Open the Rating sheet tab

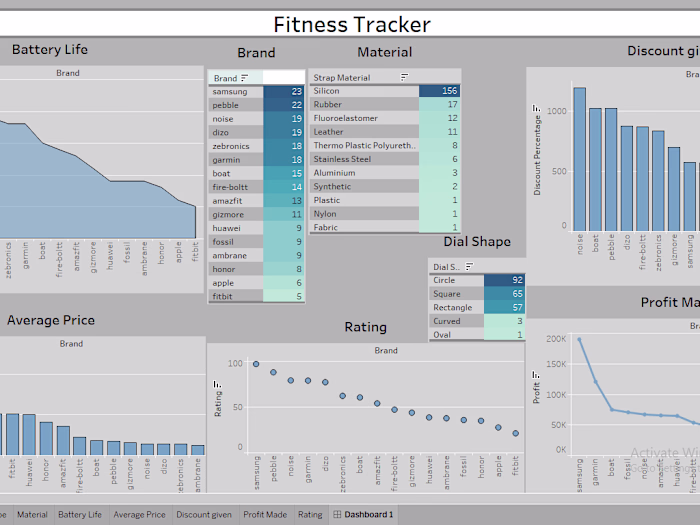[x=310, y=514]
